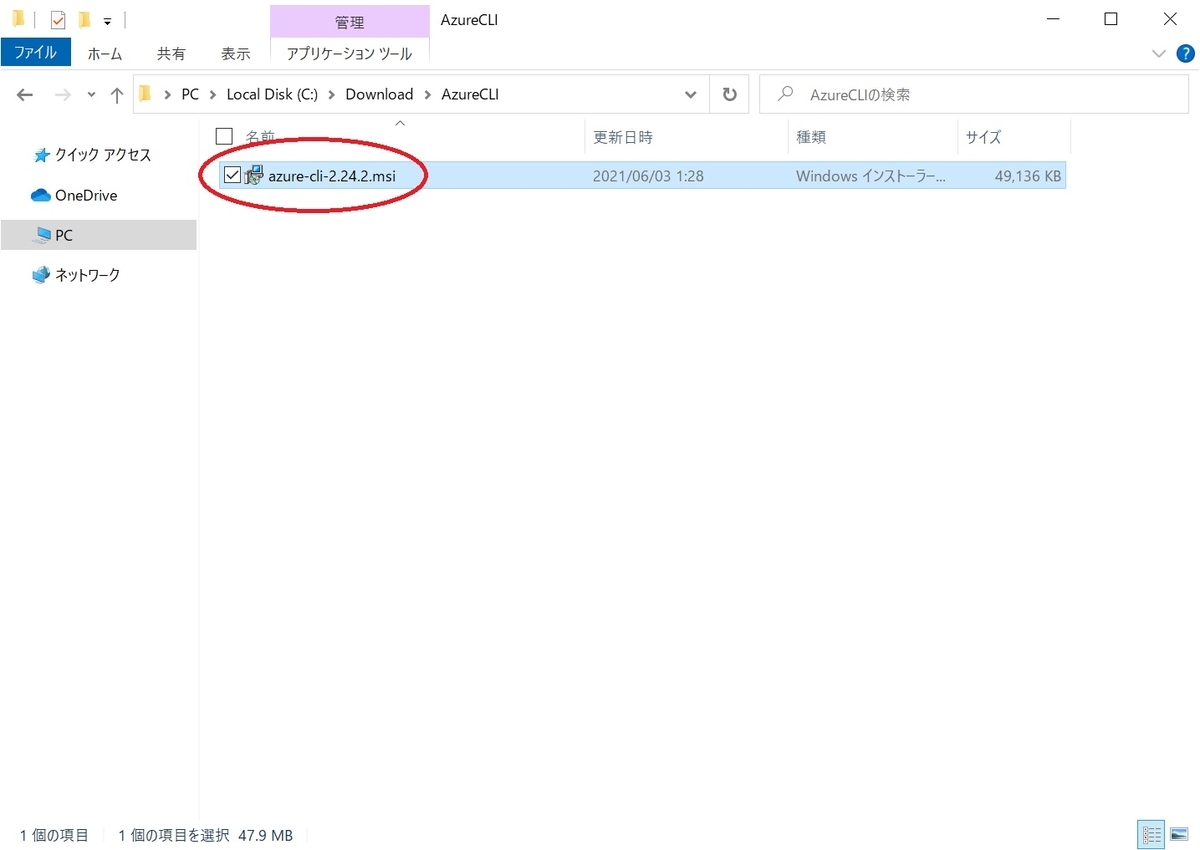The image size is (1200, 850).
Task: Click the Windows インストーラー type cell
Action: pos(870,176)
